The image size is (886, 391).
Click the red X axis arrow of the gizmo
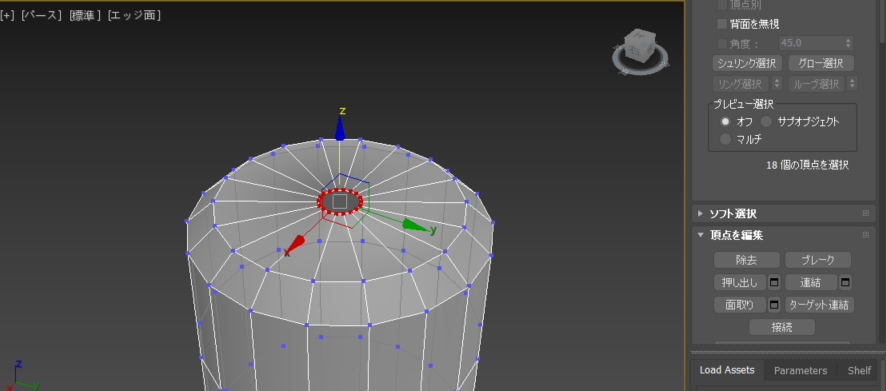(x=296, y=245)
